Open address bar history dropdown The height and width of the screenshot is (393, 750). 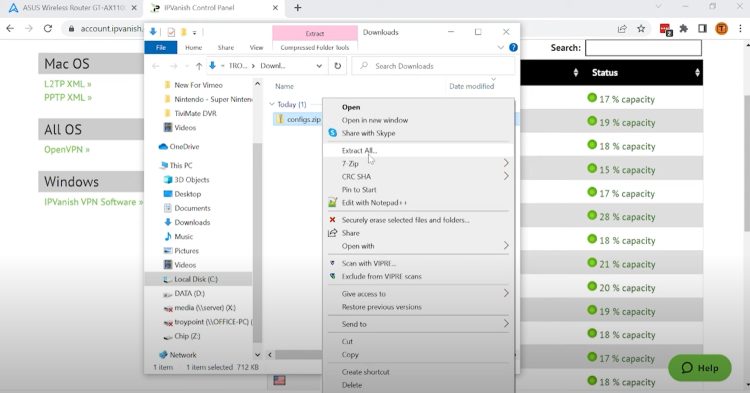pyautogui.click(x=319, y=66)
